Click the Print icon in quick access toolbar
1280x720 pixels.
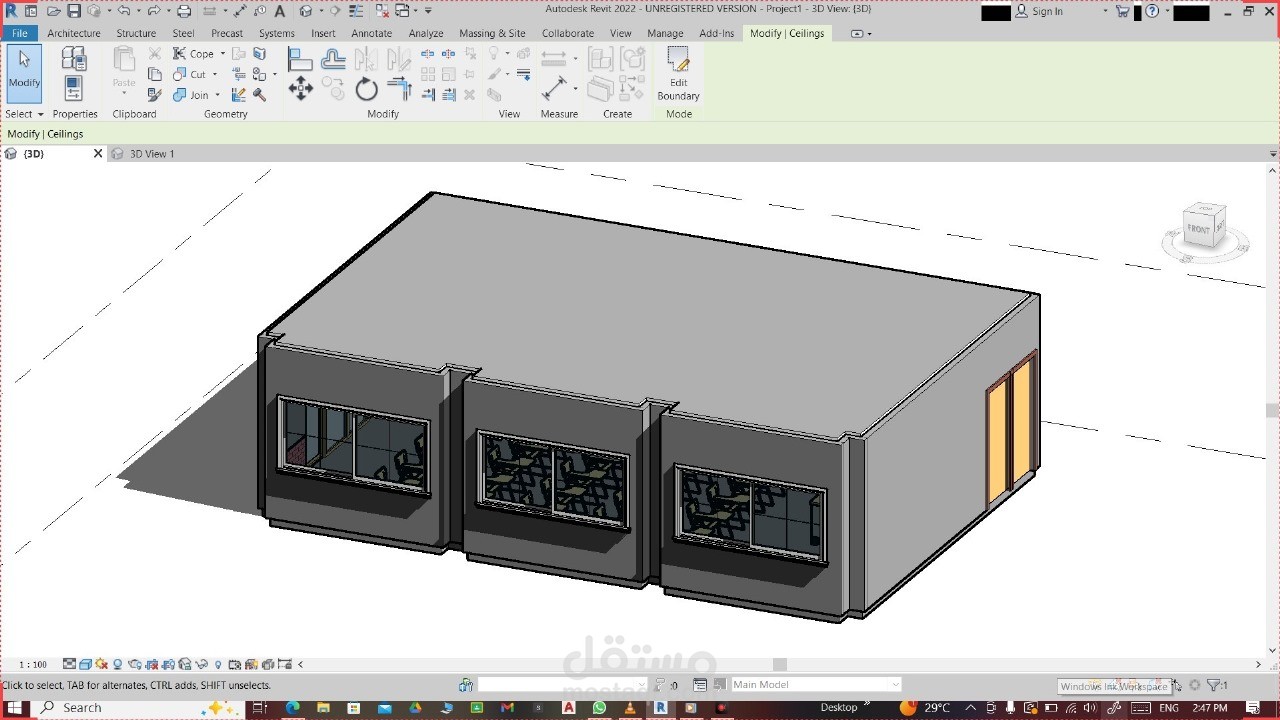183,11
